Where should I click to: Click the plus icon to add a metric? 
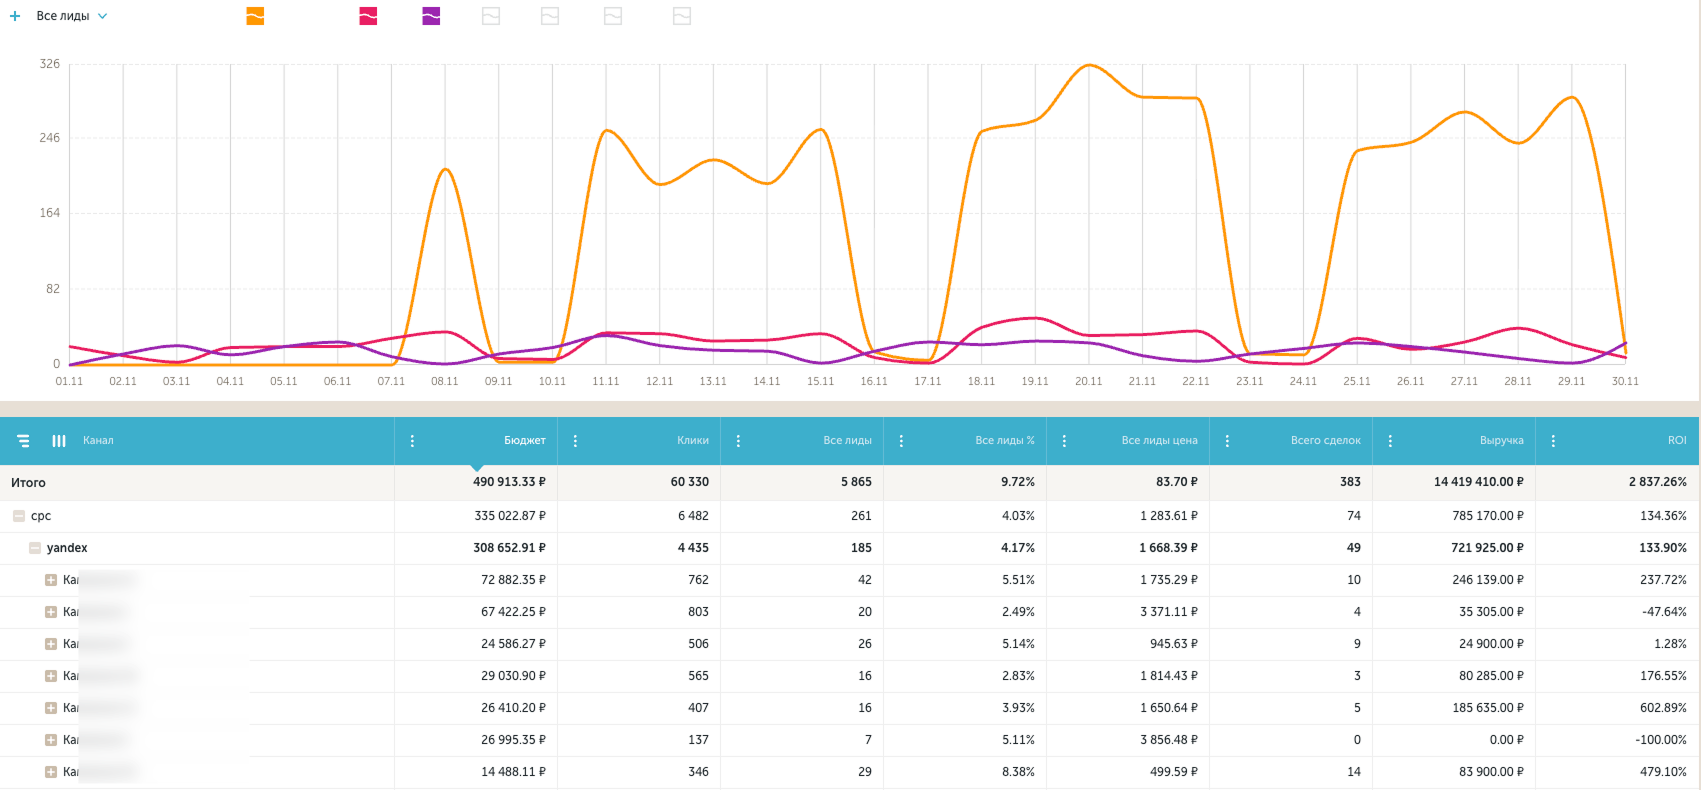coord(15,16)
